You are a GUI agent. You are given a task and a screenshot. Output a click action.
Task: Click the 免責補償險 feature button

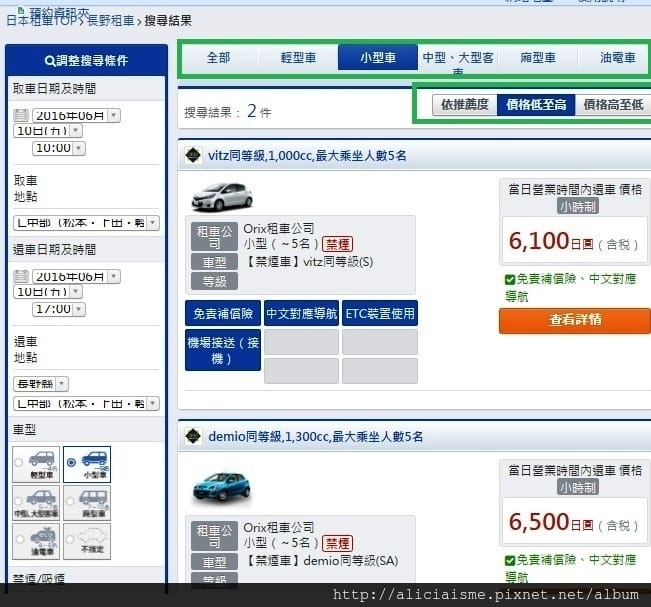click(x=223, y=313)
